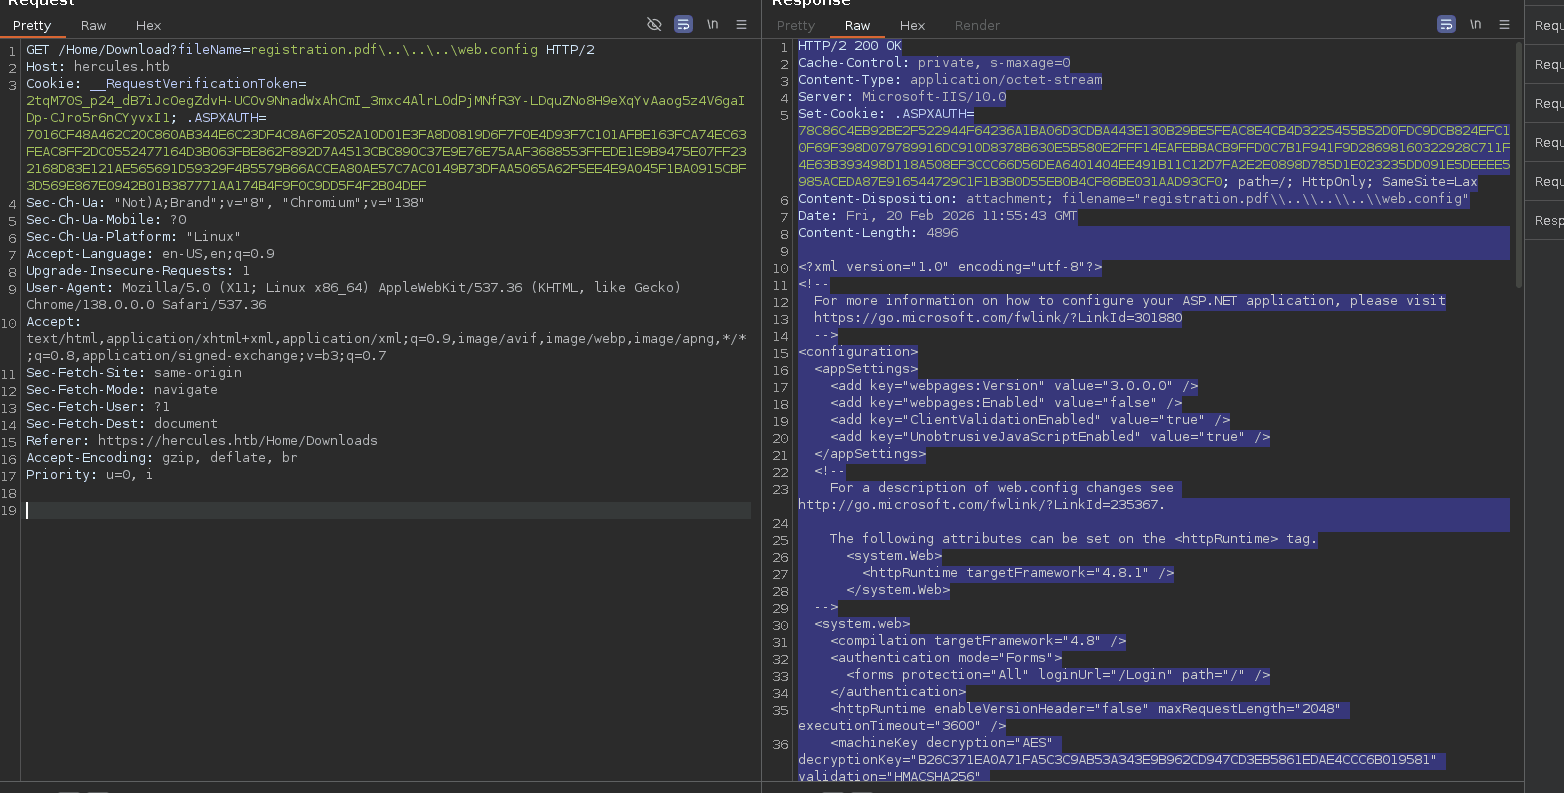
Task: Open the Request pane hamburger options menu
Action: point(741,24)
